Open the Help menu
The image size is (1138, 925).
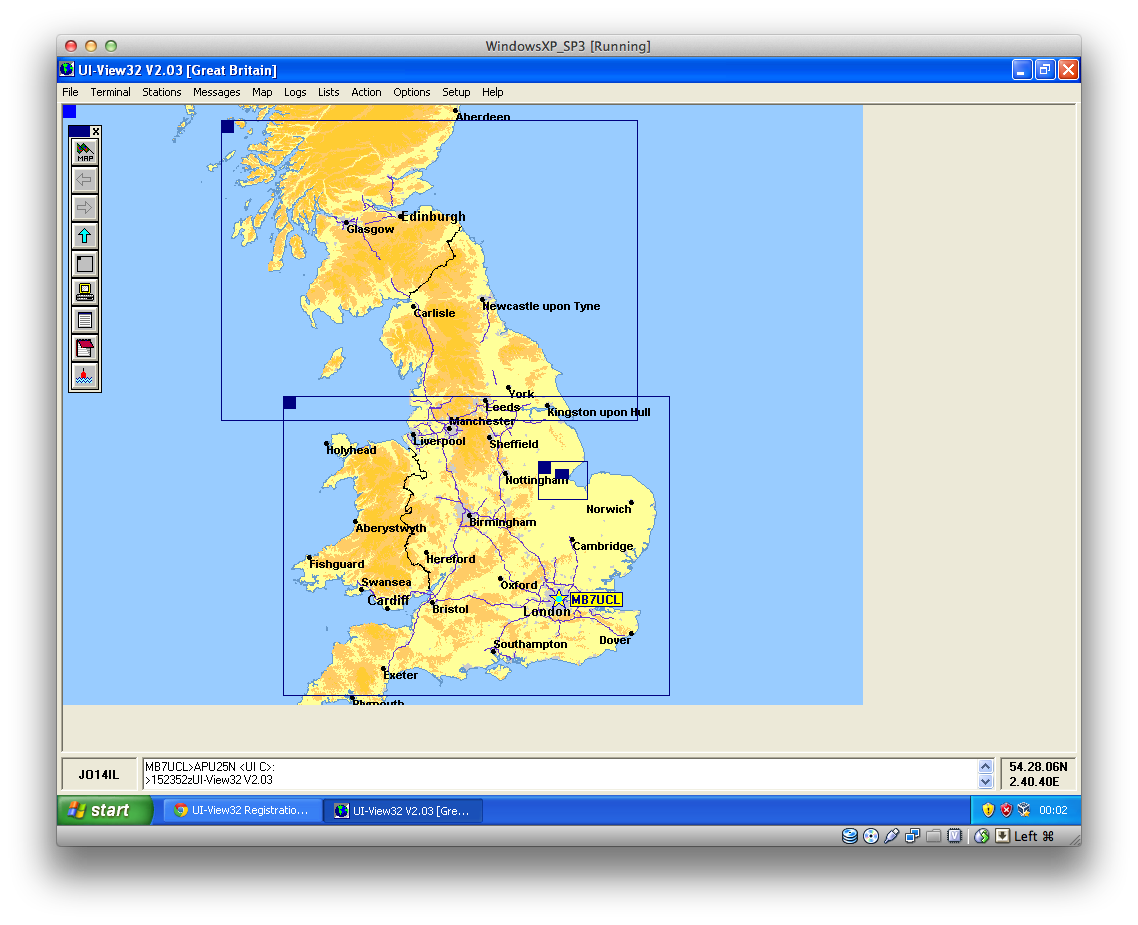492,92
